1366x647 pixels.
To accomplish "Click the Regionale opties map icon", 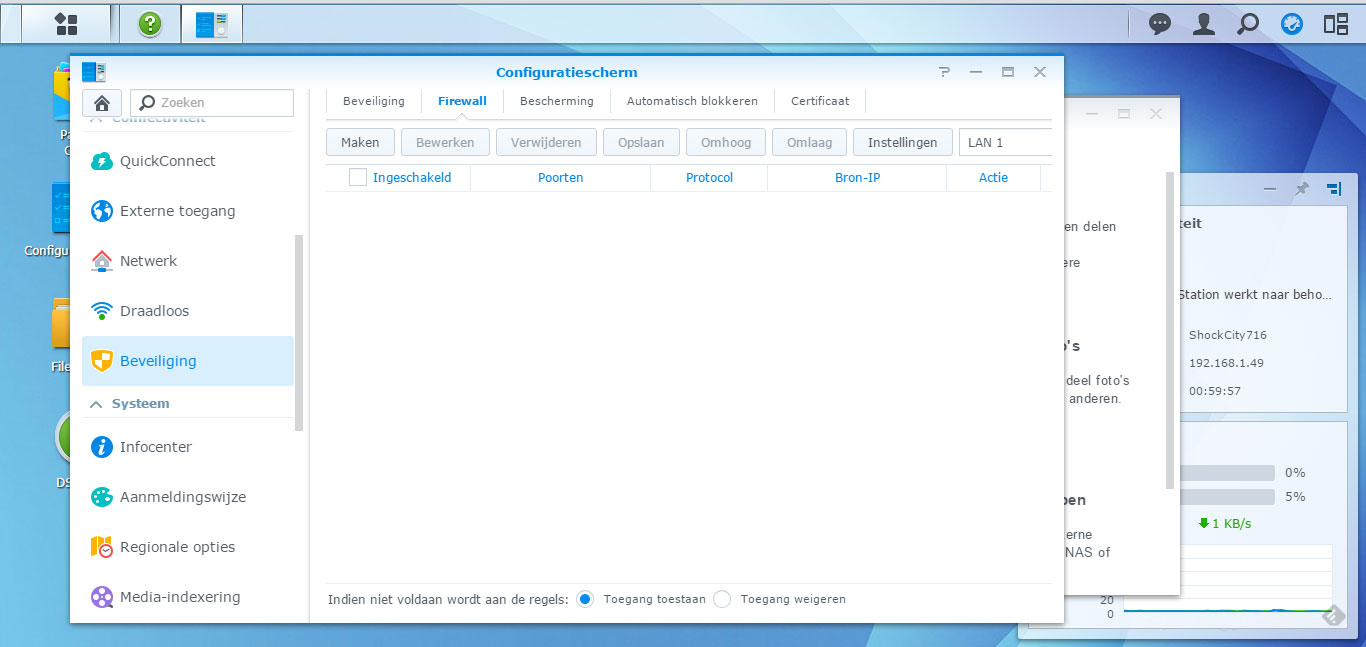I will coord(102,547).
